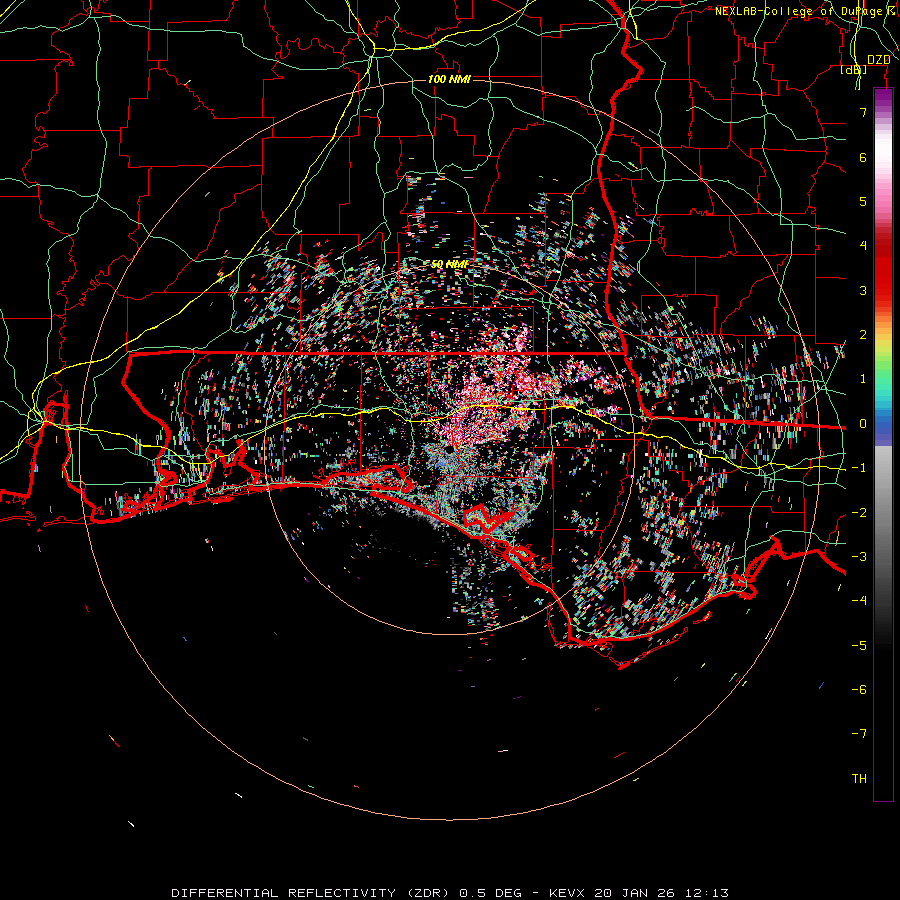900x900 pixels.
Task: Click the 5 value on color scale
Action: coord(863,201)
